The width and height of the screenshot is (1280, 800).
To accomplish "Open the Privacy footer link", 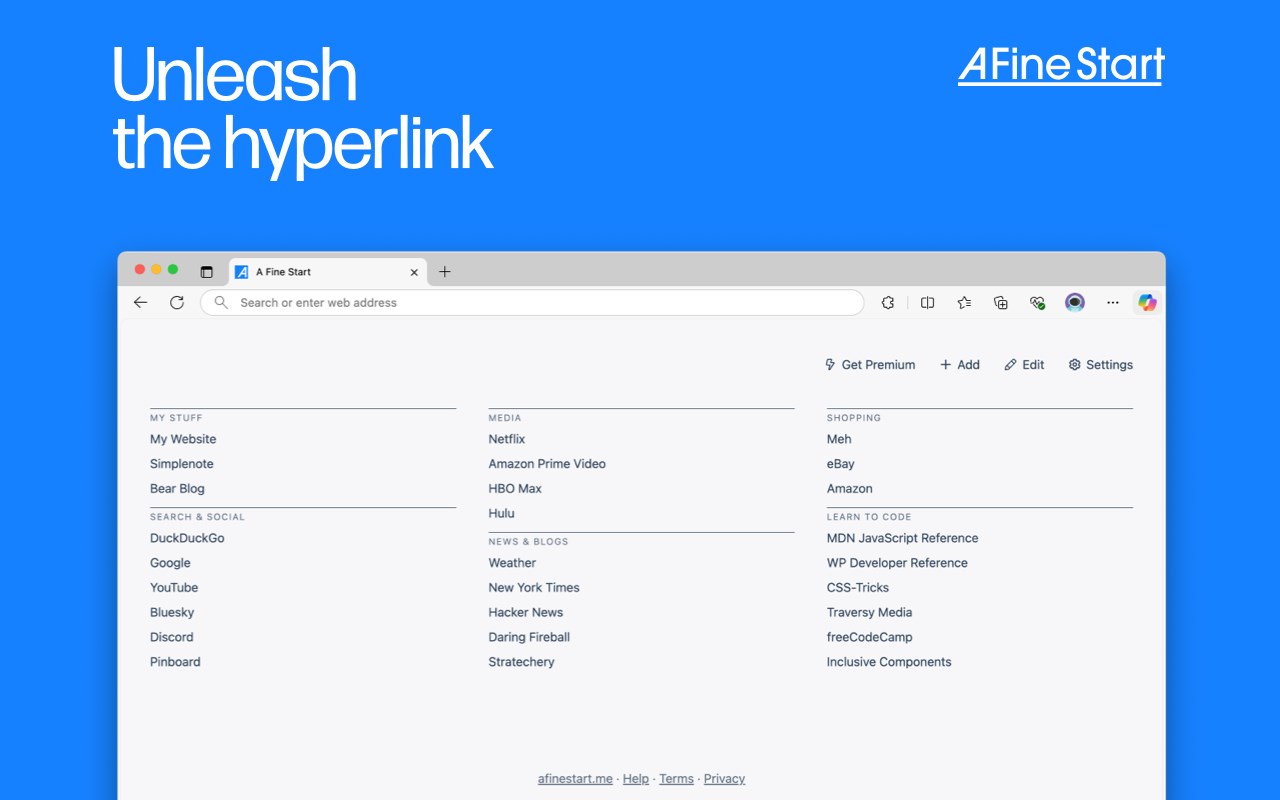I will 724,779.
